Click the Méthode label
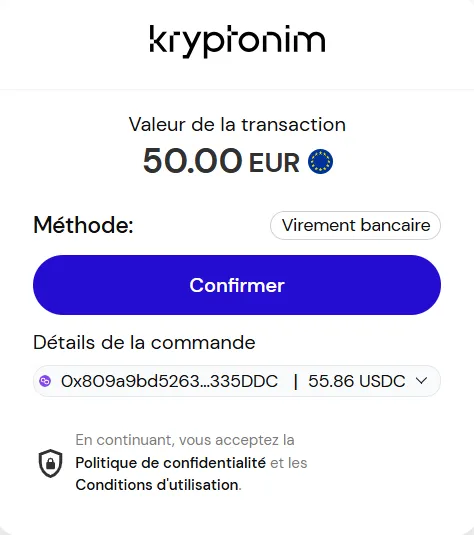 click(x=84, y=225)
